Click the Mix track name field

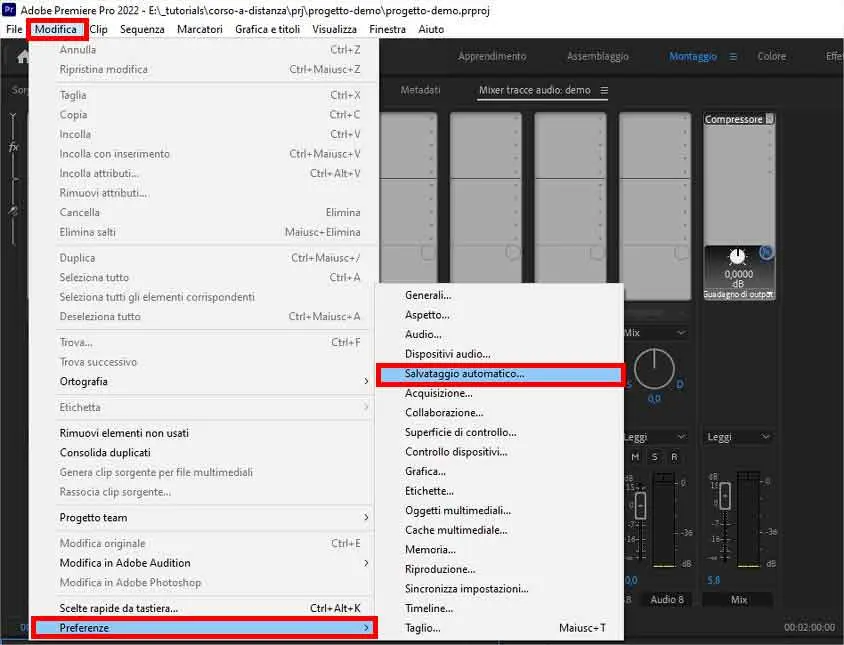pyautogui.click(x=738, y=599)
